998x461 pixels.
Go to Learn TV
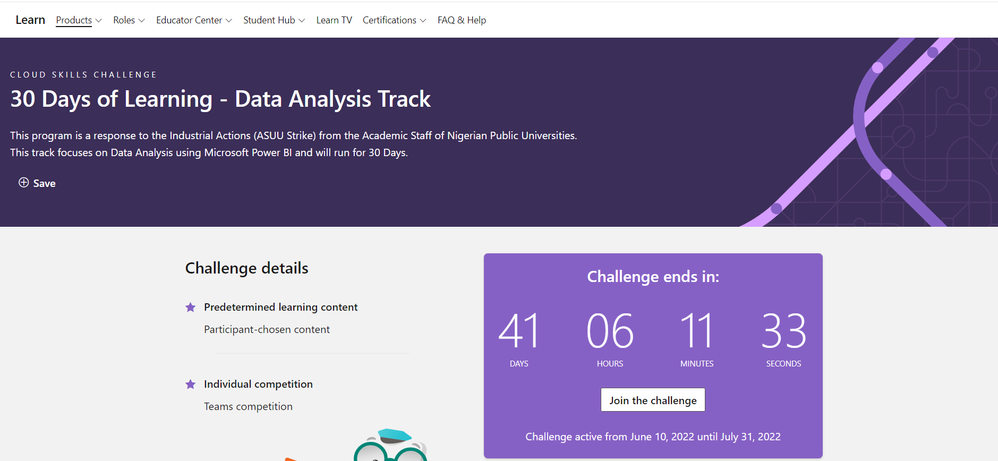(334, 20)
